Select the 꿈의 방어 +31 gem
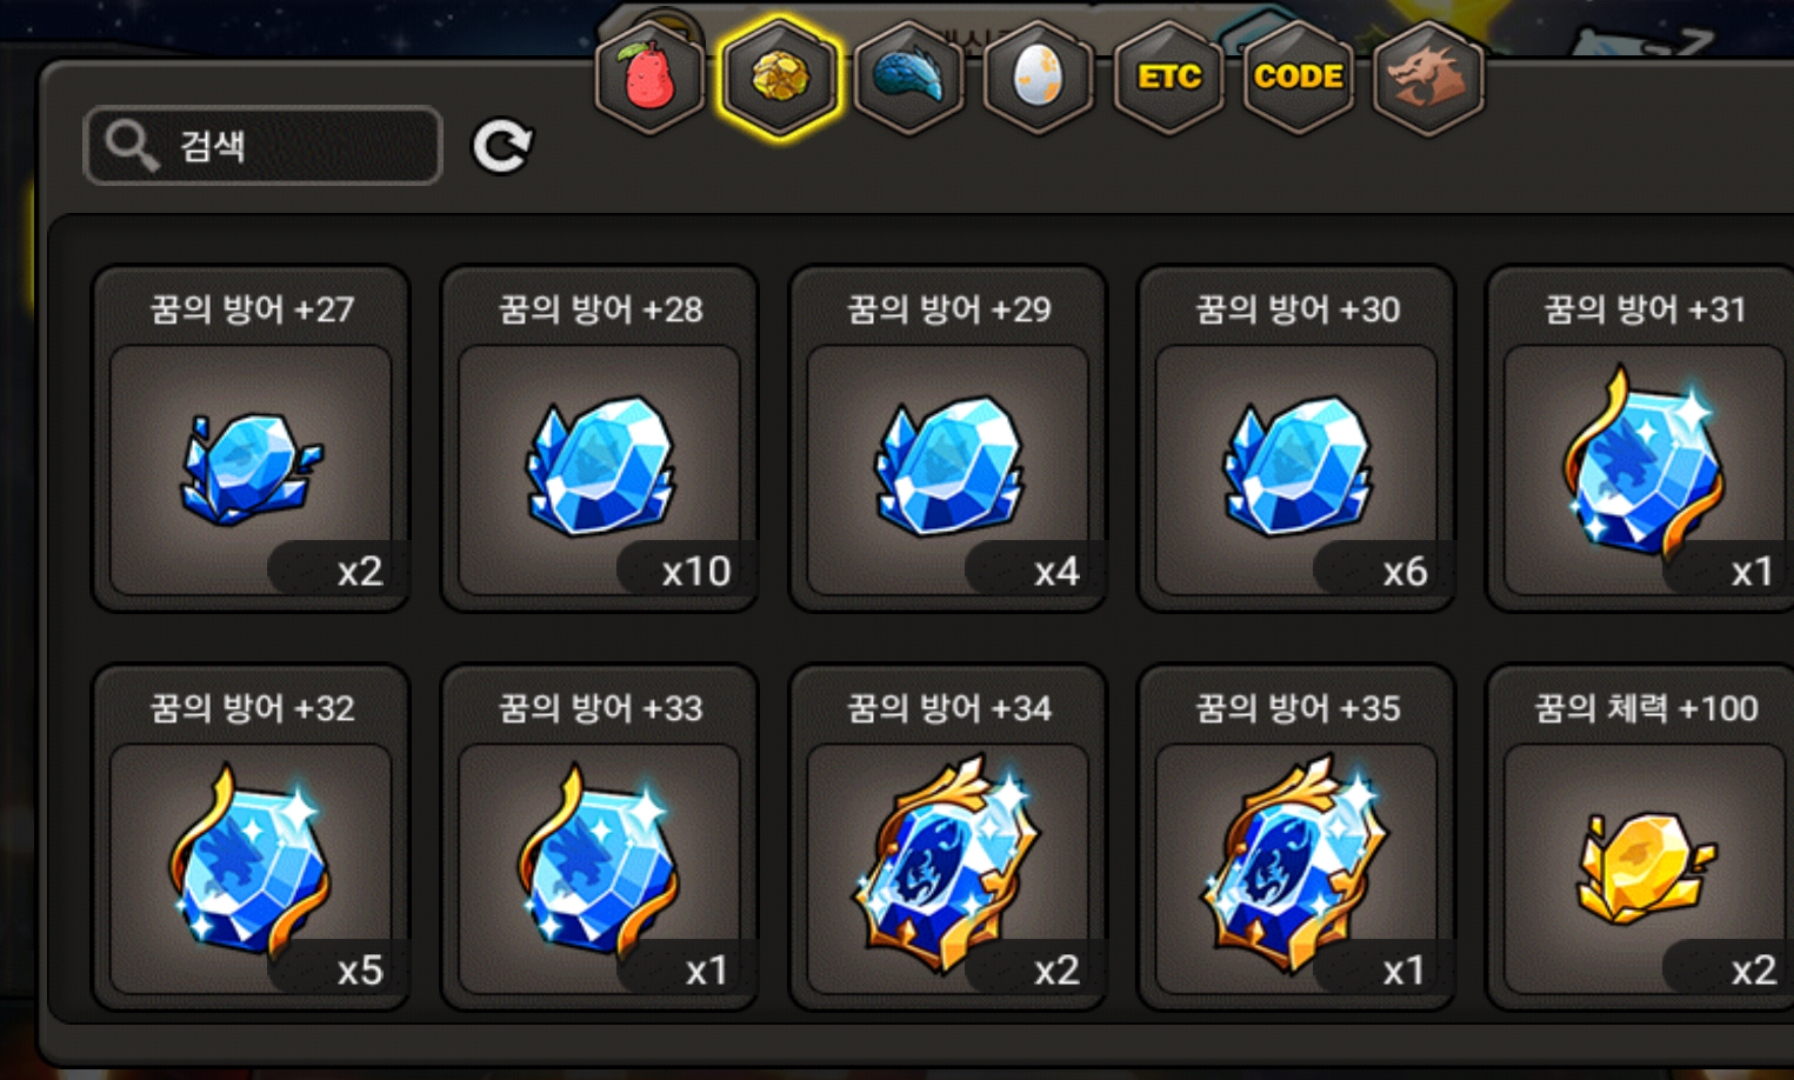 [x=1641, y=438]
